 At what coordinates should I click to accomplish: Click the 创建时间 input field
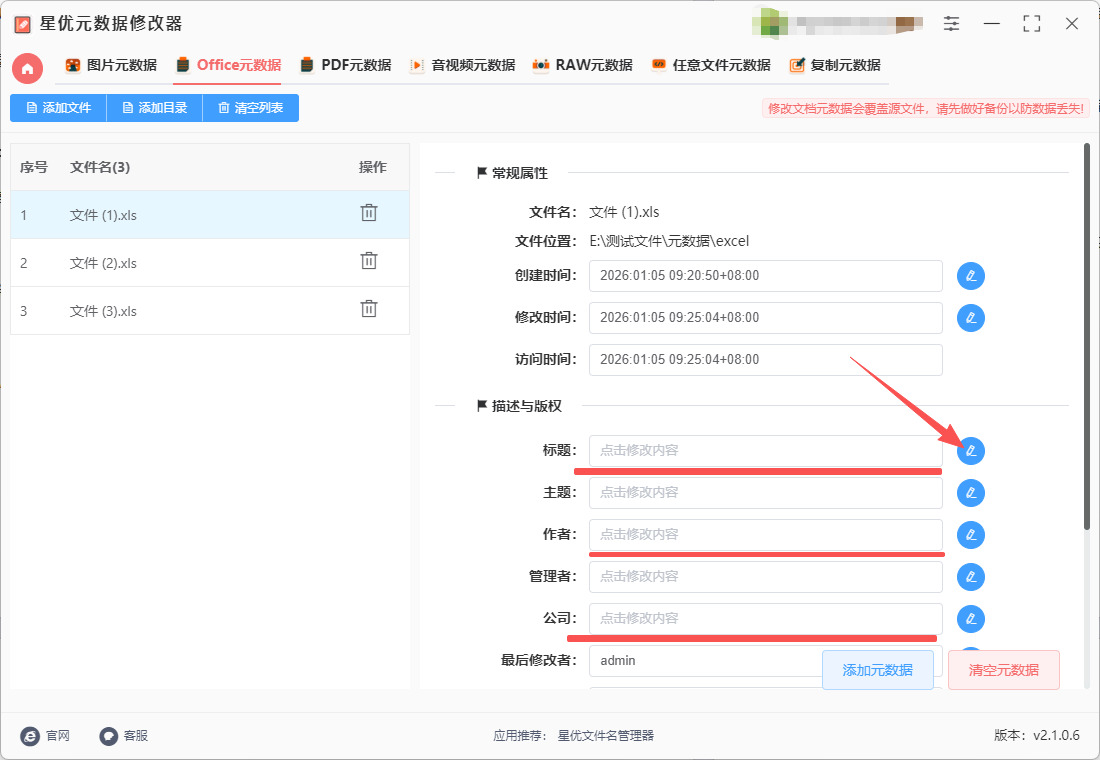pos(765,276)
